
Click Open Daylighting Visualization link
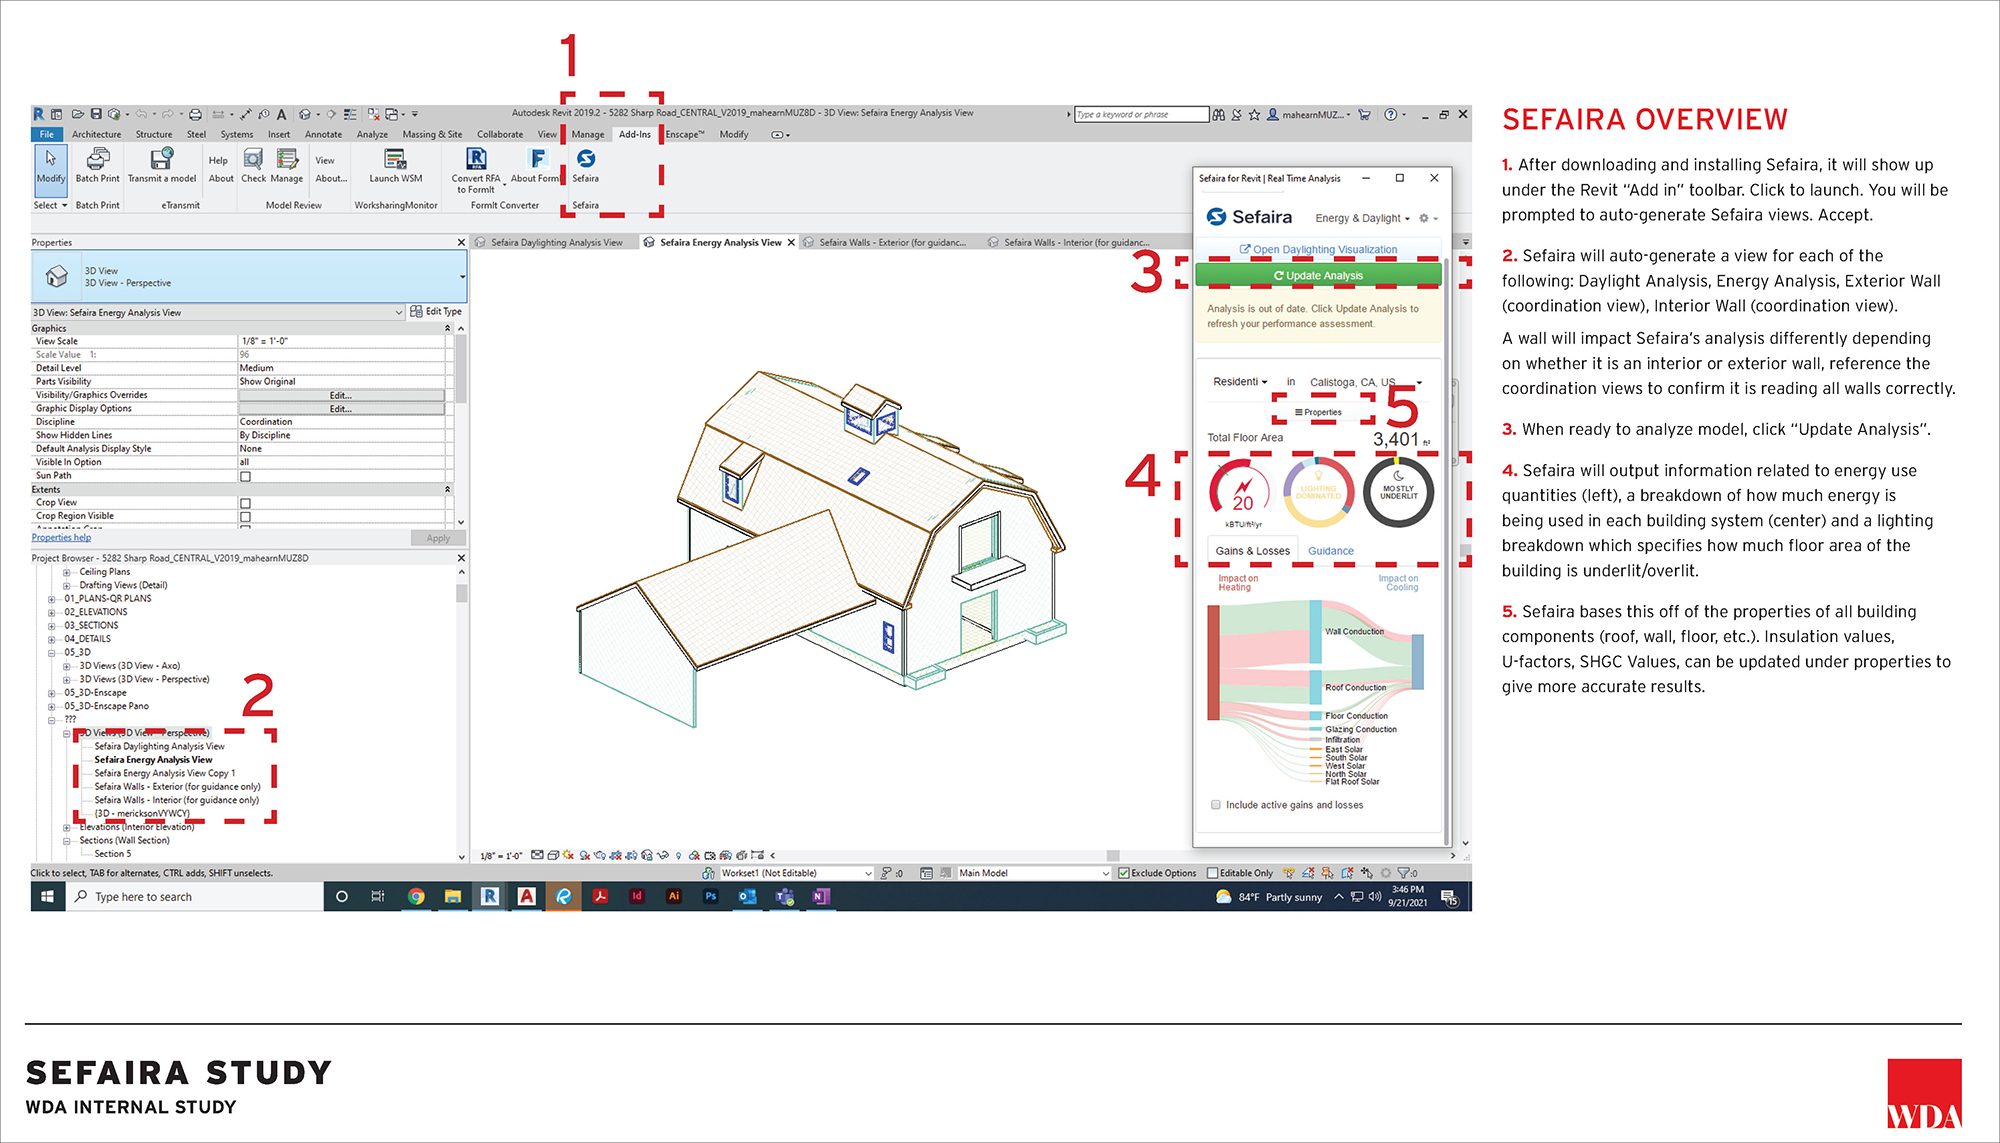[1318, 250]
